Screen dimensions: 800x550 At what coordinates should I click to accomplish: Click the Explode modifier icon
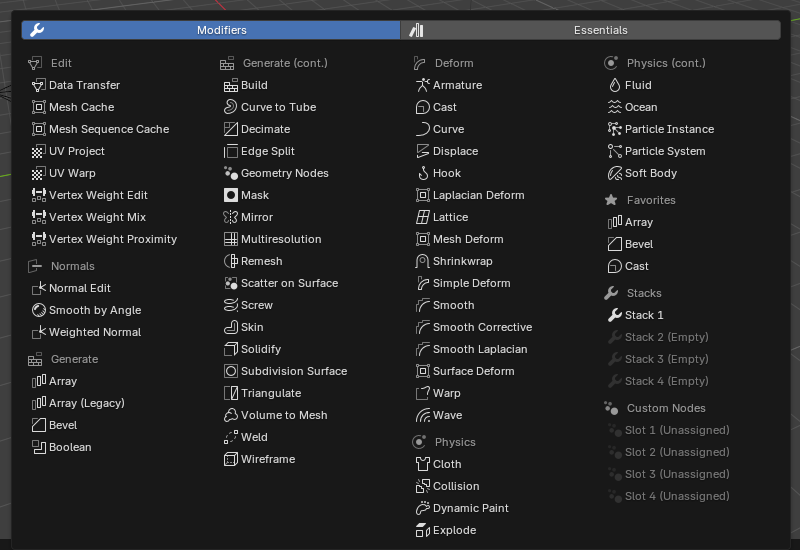pyautogui.click(x=422, y=530)
